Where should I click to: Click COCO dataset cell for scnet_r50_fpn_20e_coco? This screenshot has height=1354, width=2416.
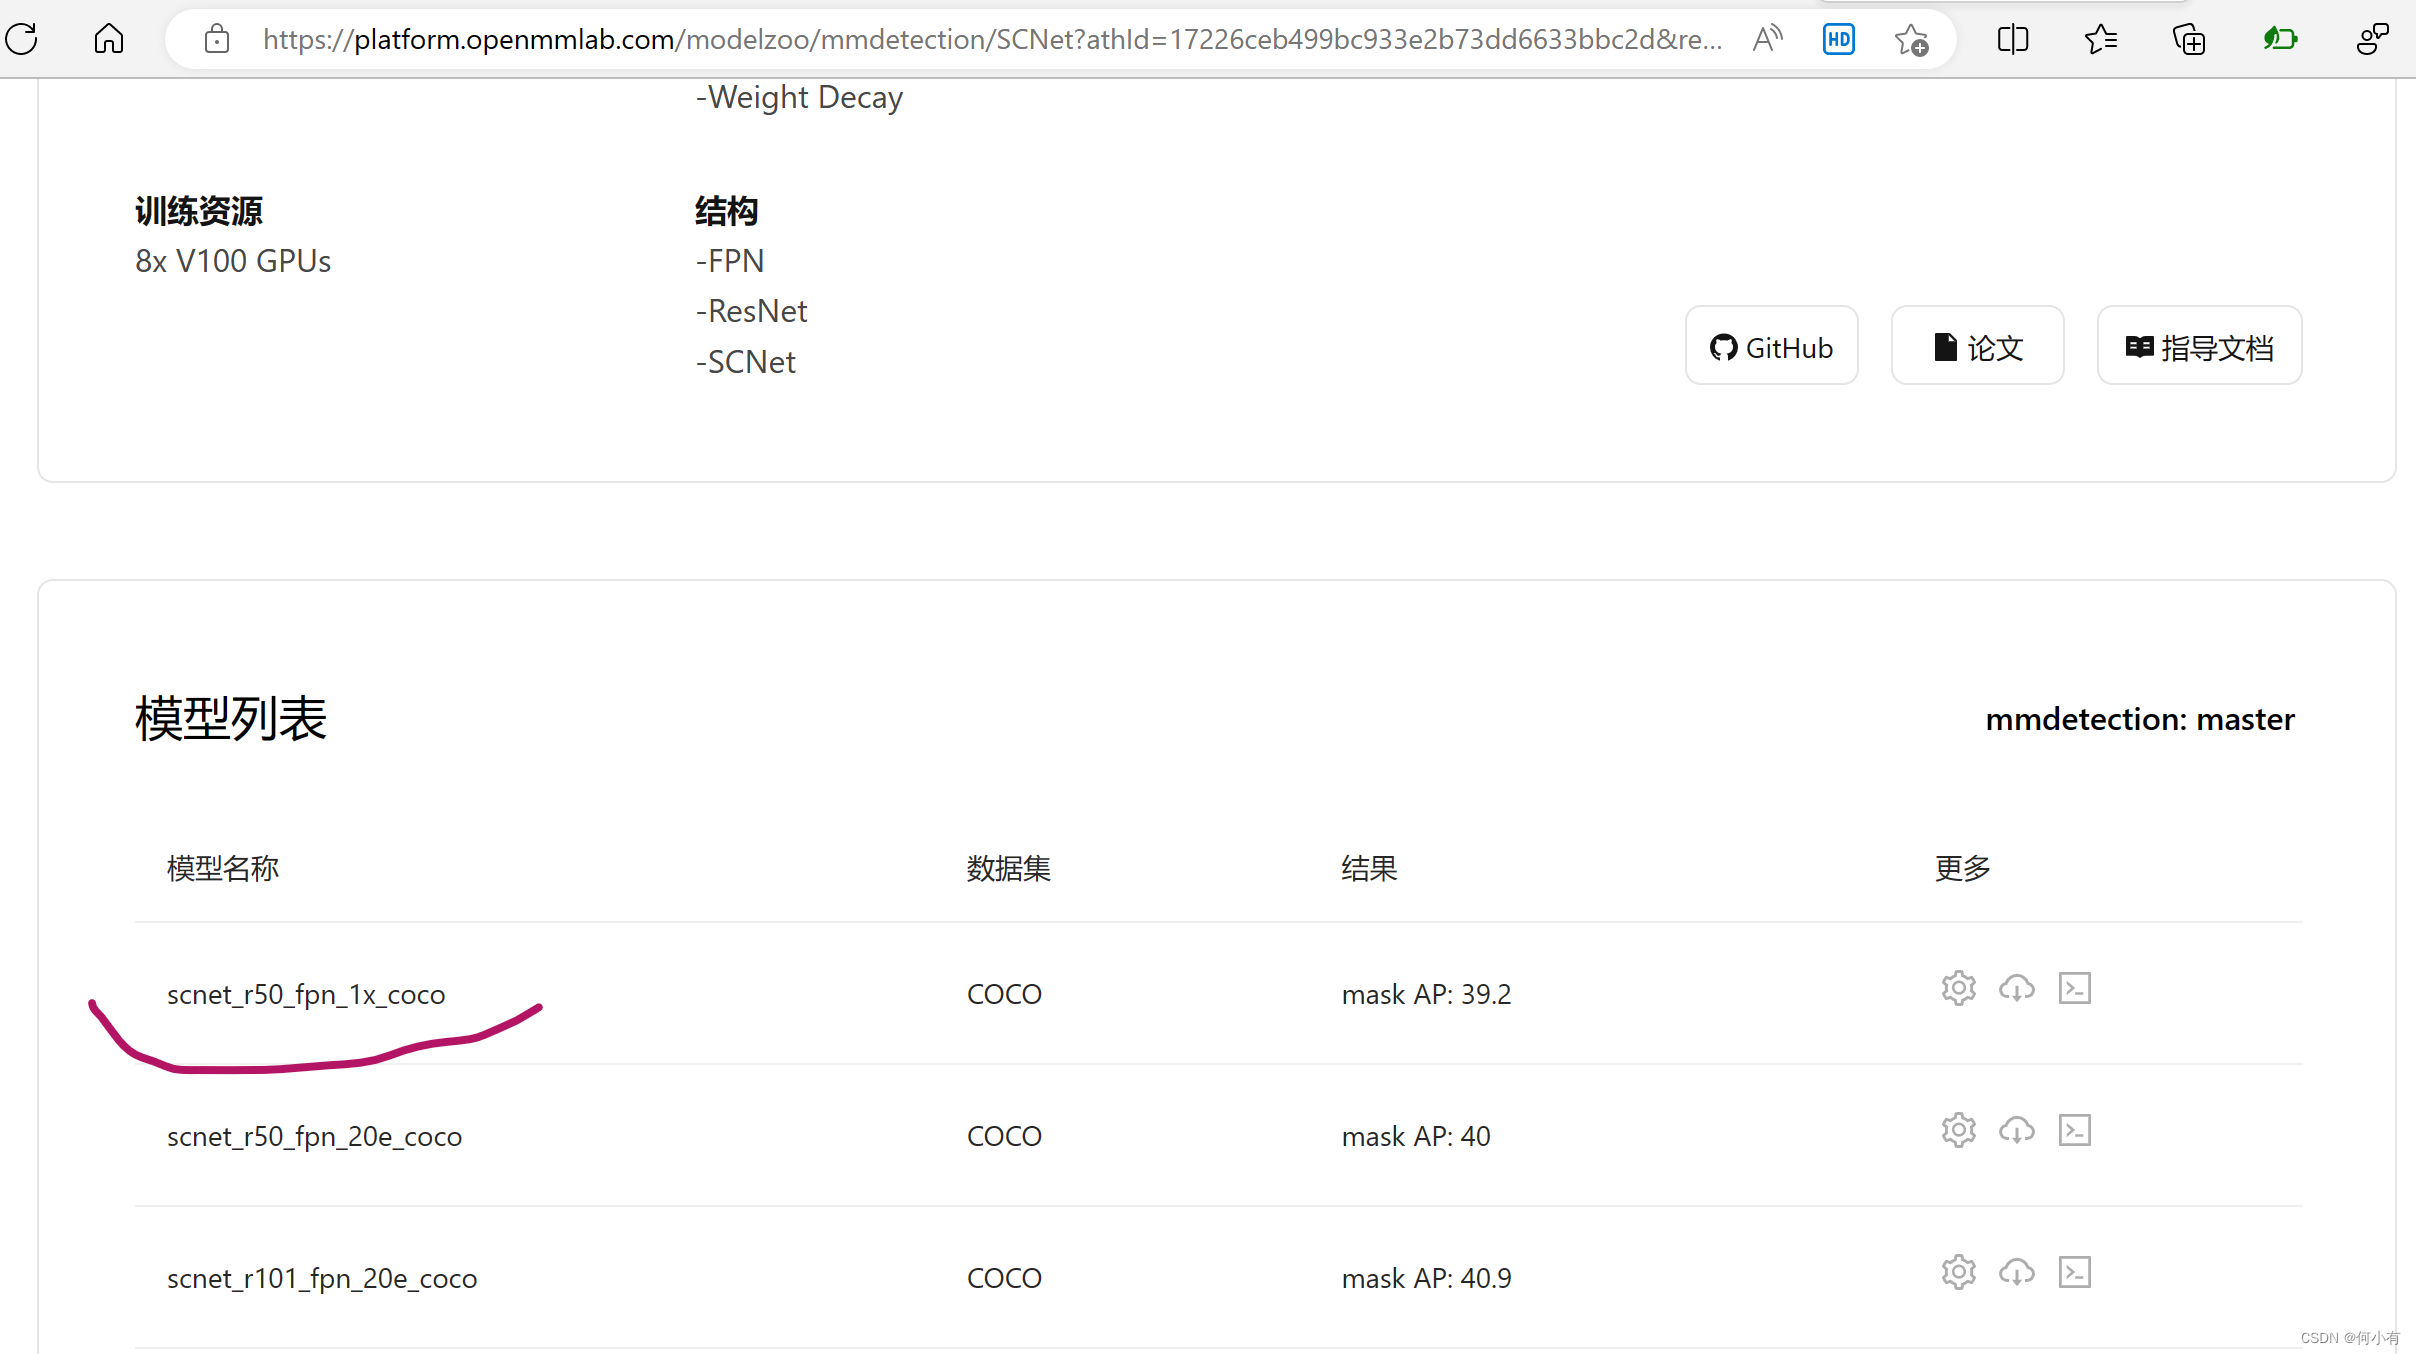click(1004, 1137)
